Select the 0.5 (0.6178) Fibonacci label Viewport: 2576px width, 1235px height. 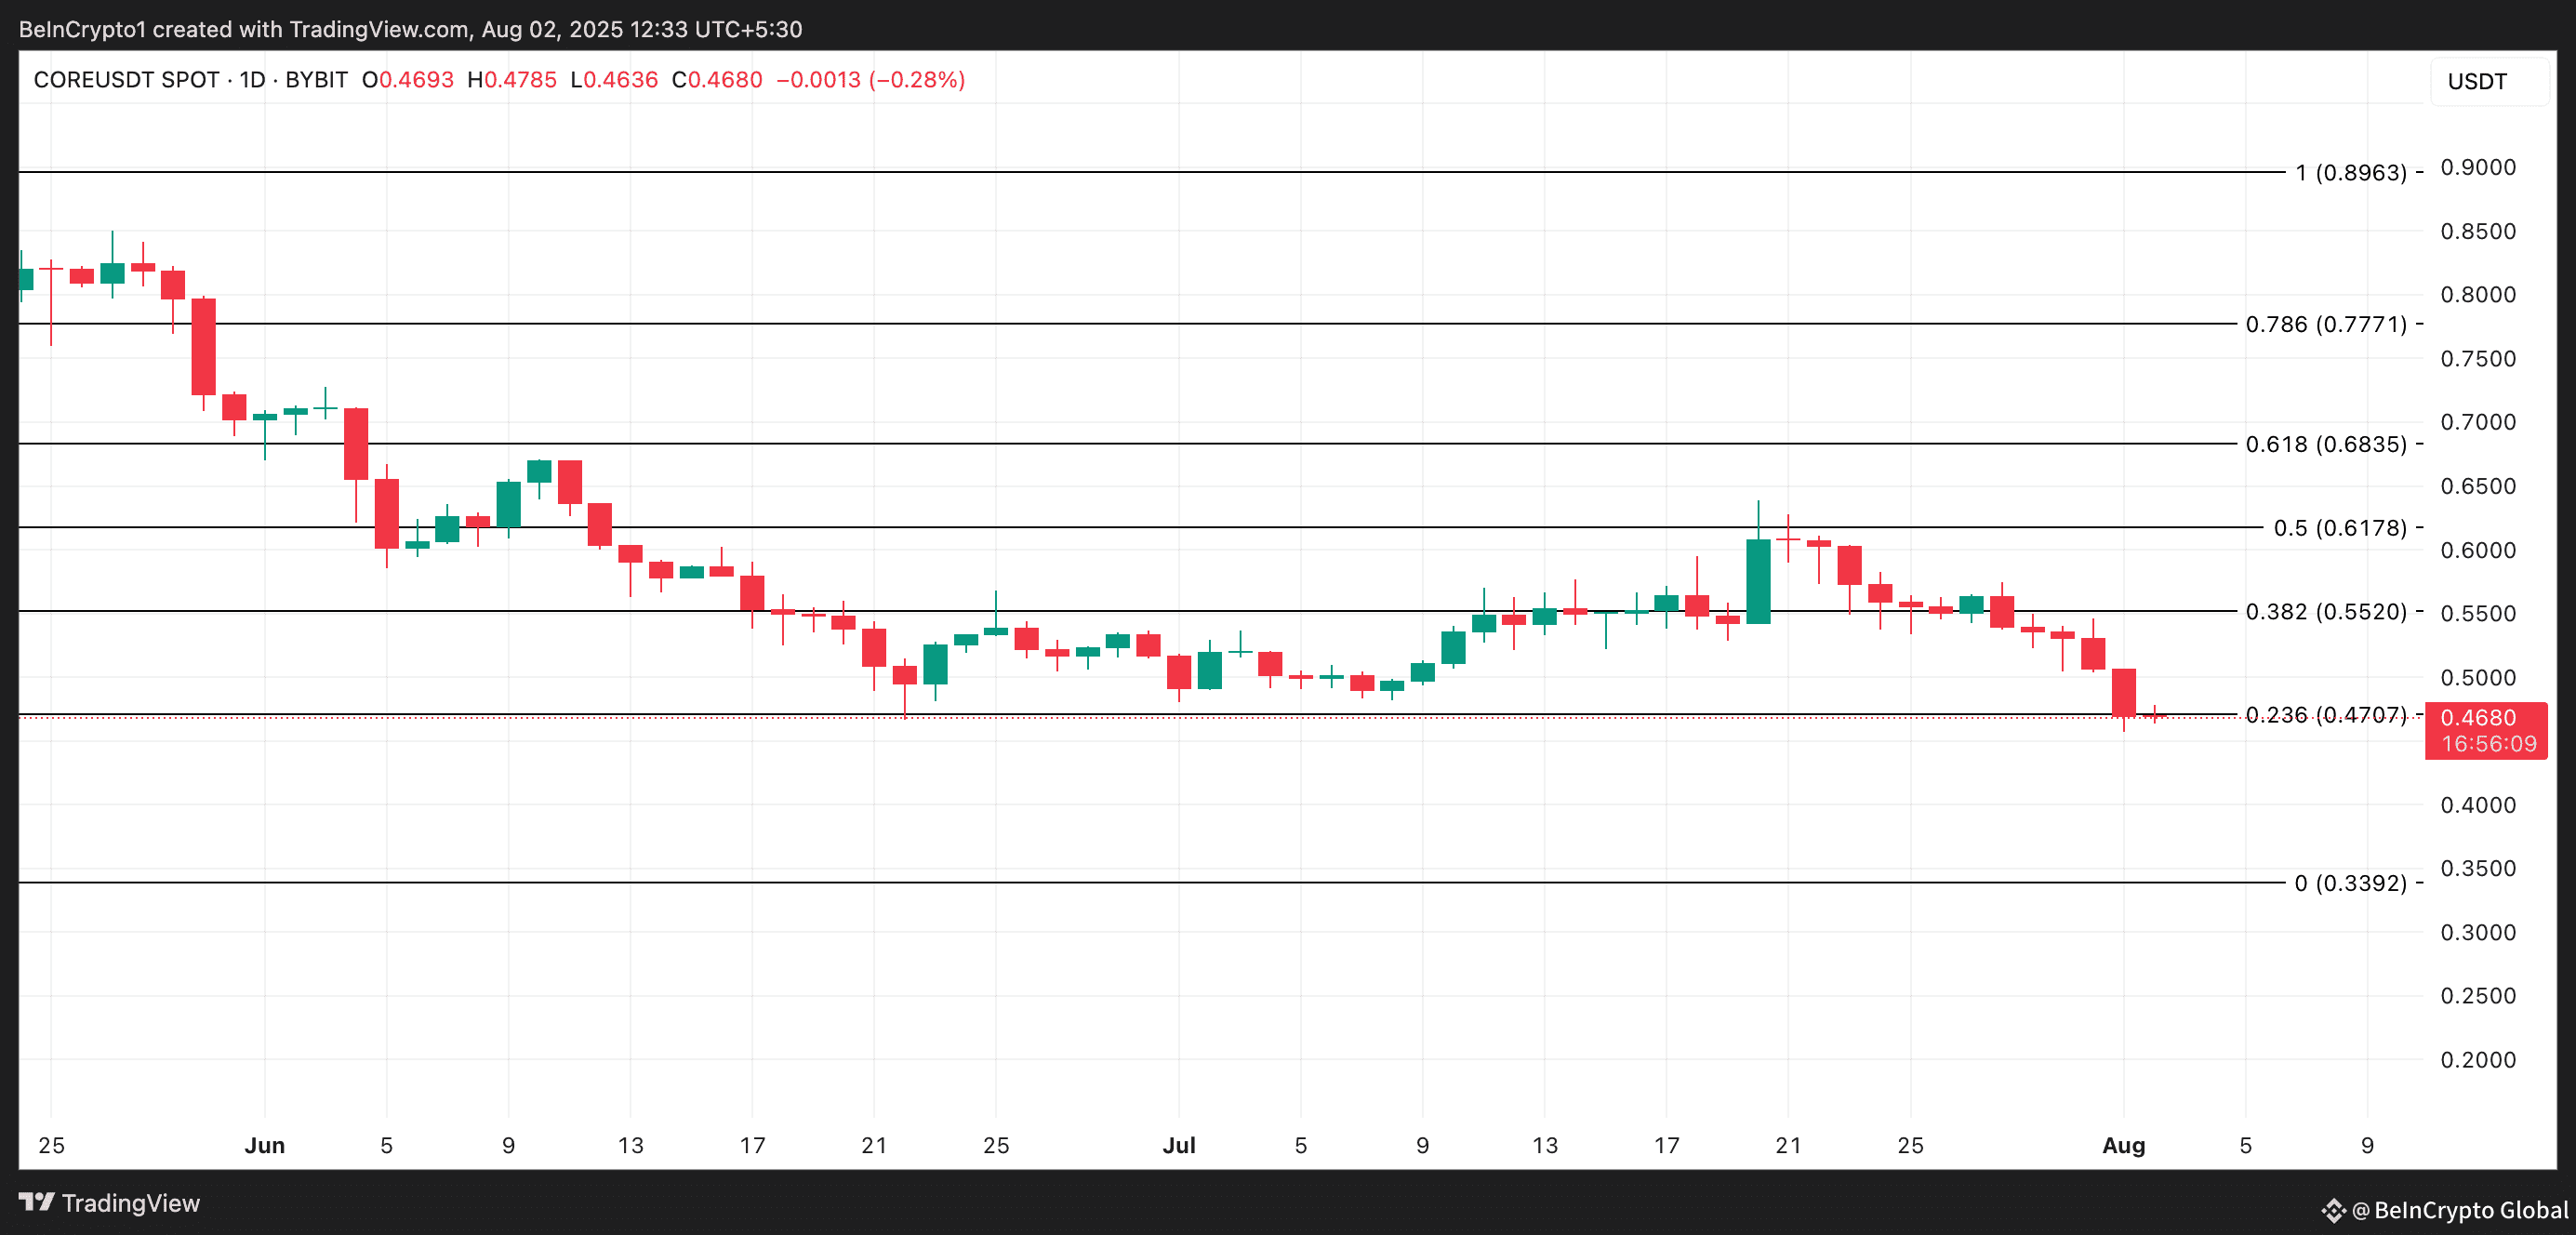[x=2340, y=528]
